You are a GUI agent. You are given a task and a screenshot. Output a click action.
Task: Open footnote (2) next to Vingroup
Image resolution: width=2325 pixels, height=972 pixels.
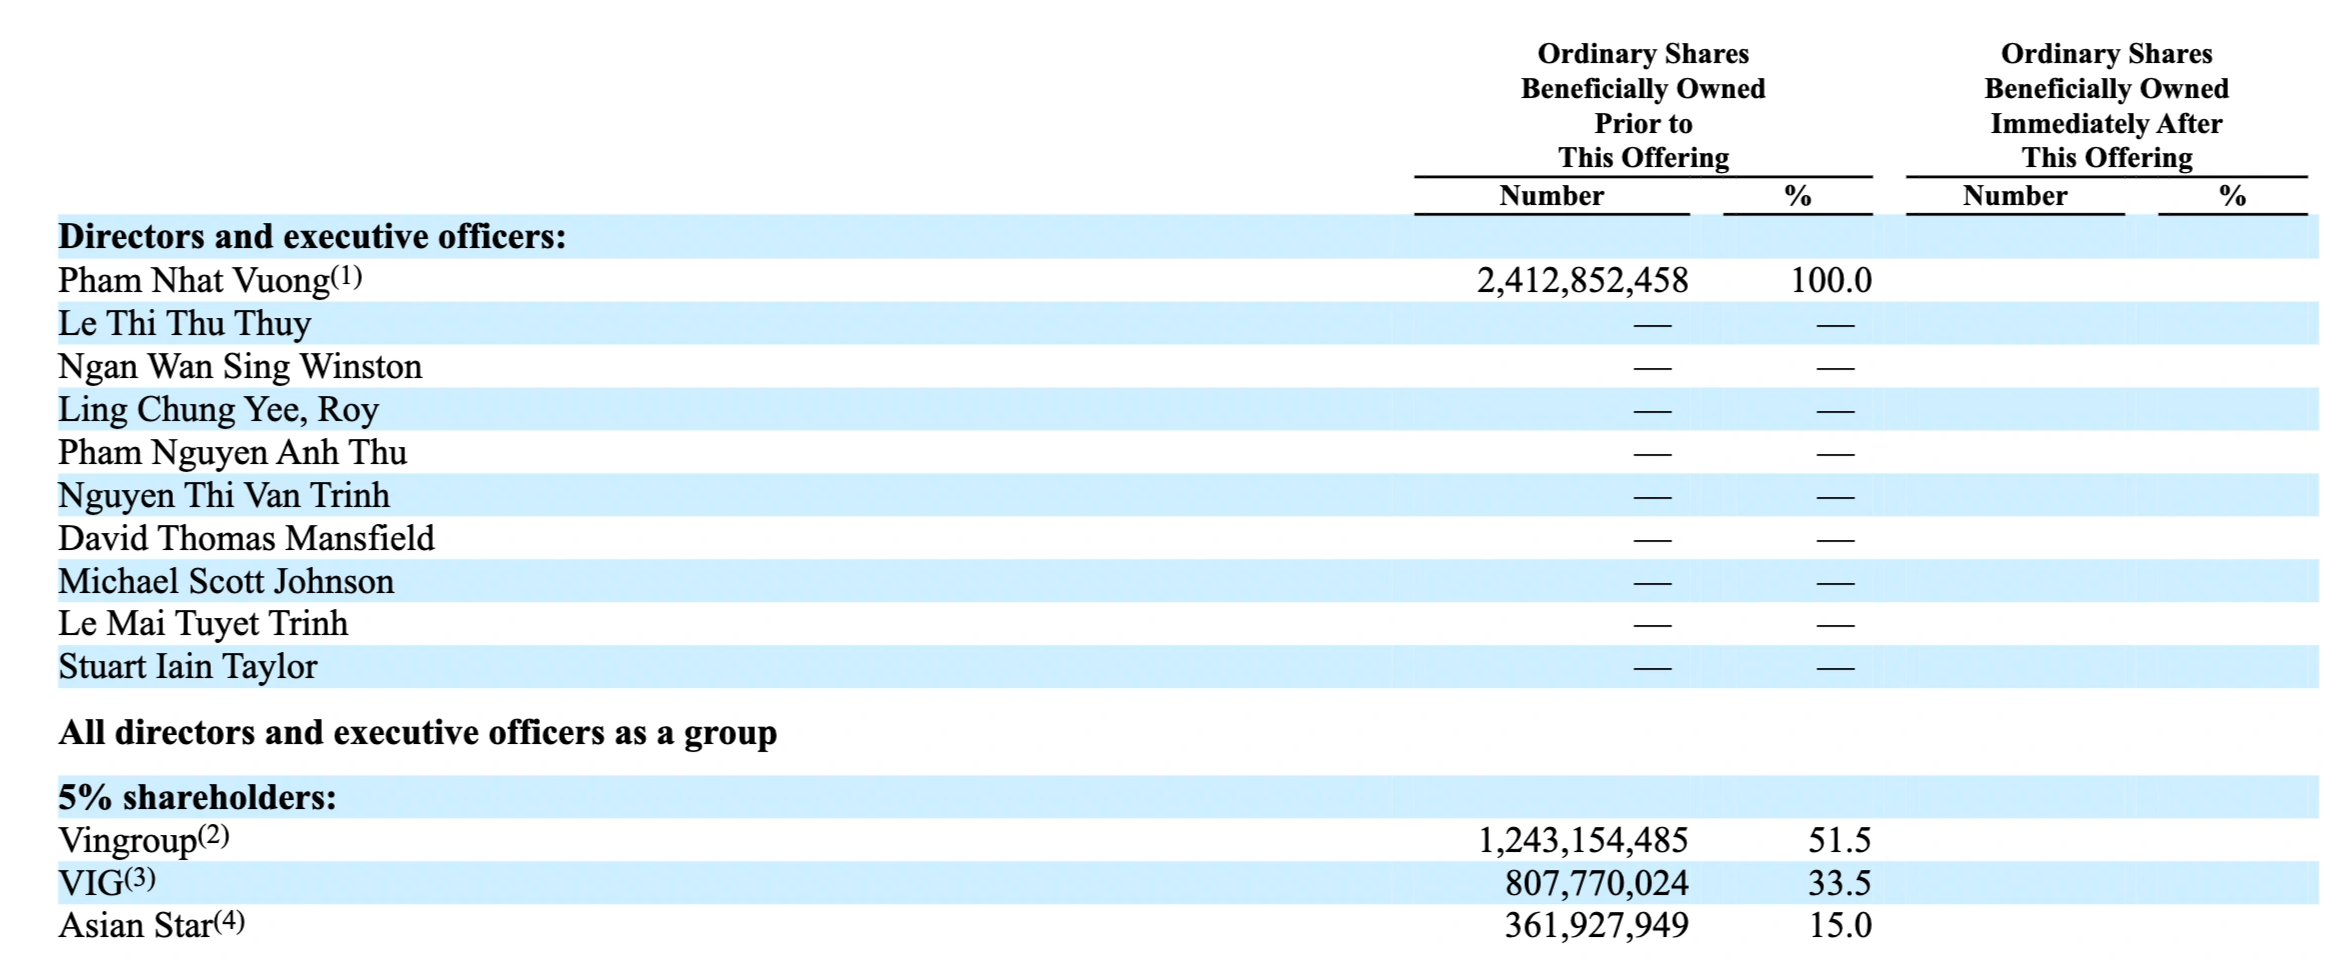point(213,835)
